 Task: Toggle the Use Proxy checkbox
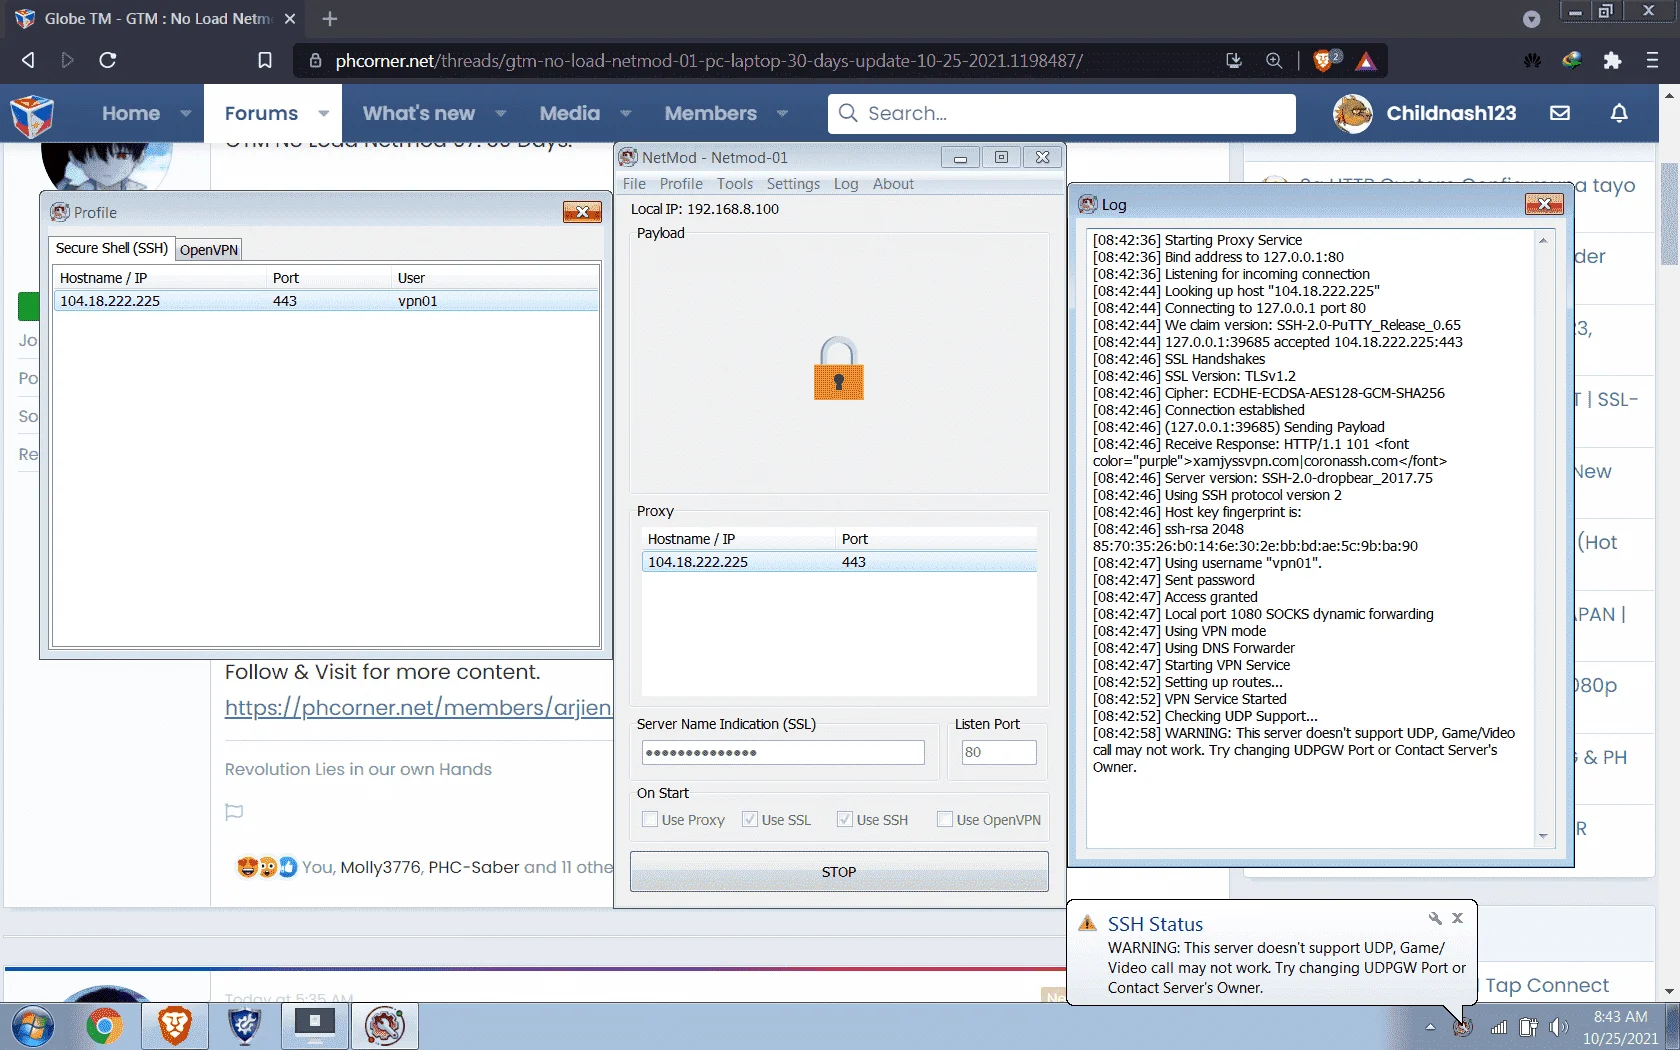click(650, 819)
